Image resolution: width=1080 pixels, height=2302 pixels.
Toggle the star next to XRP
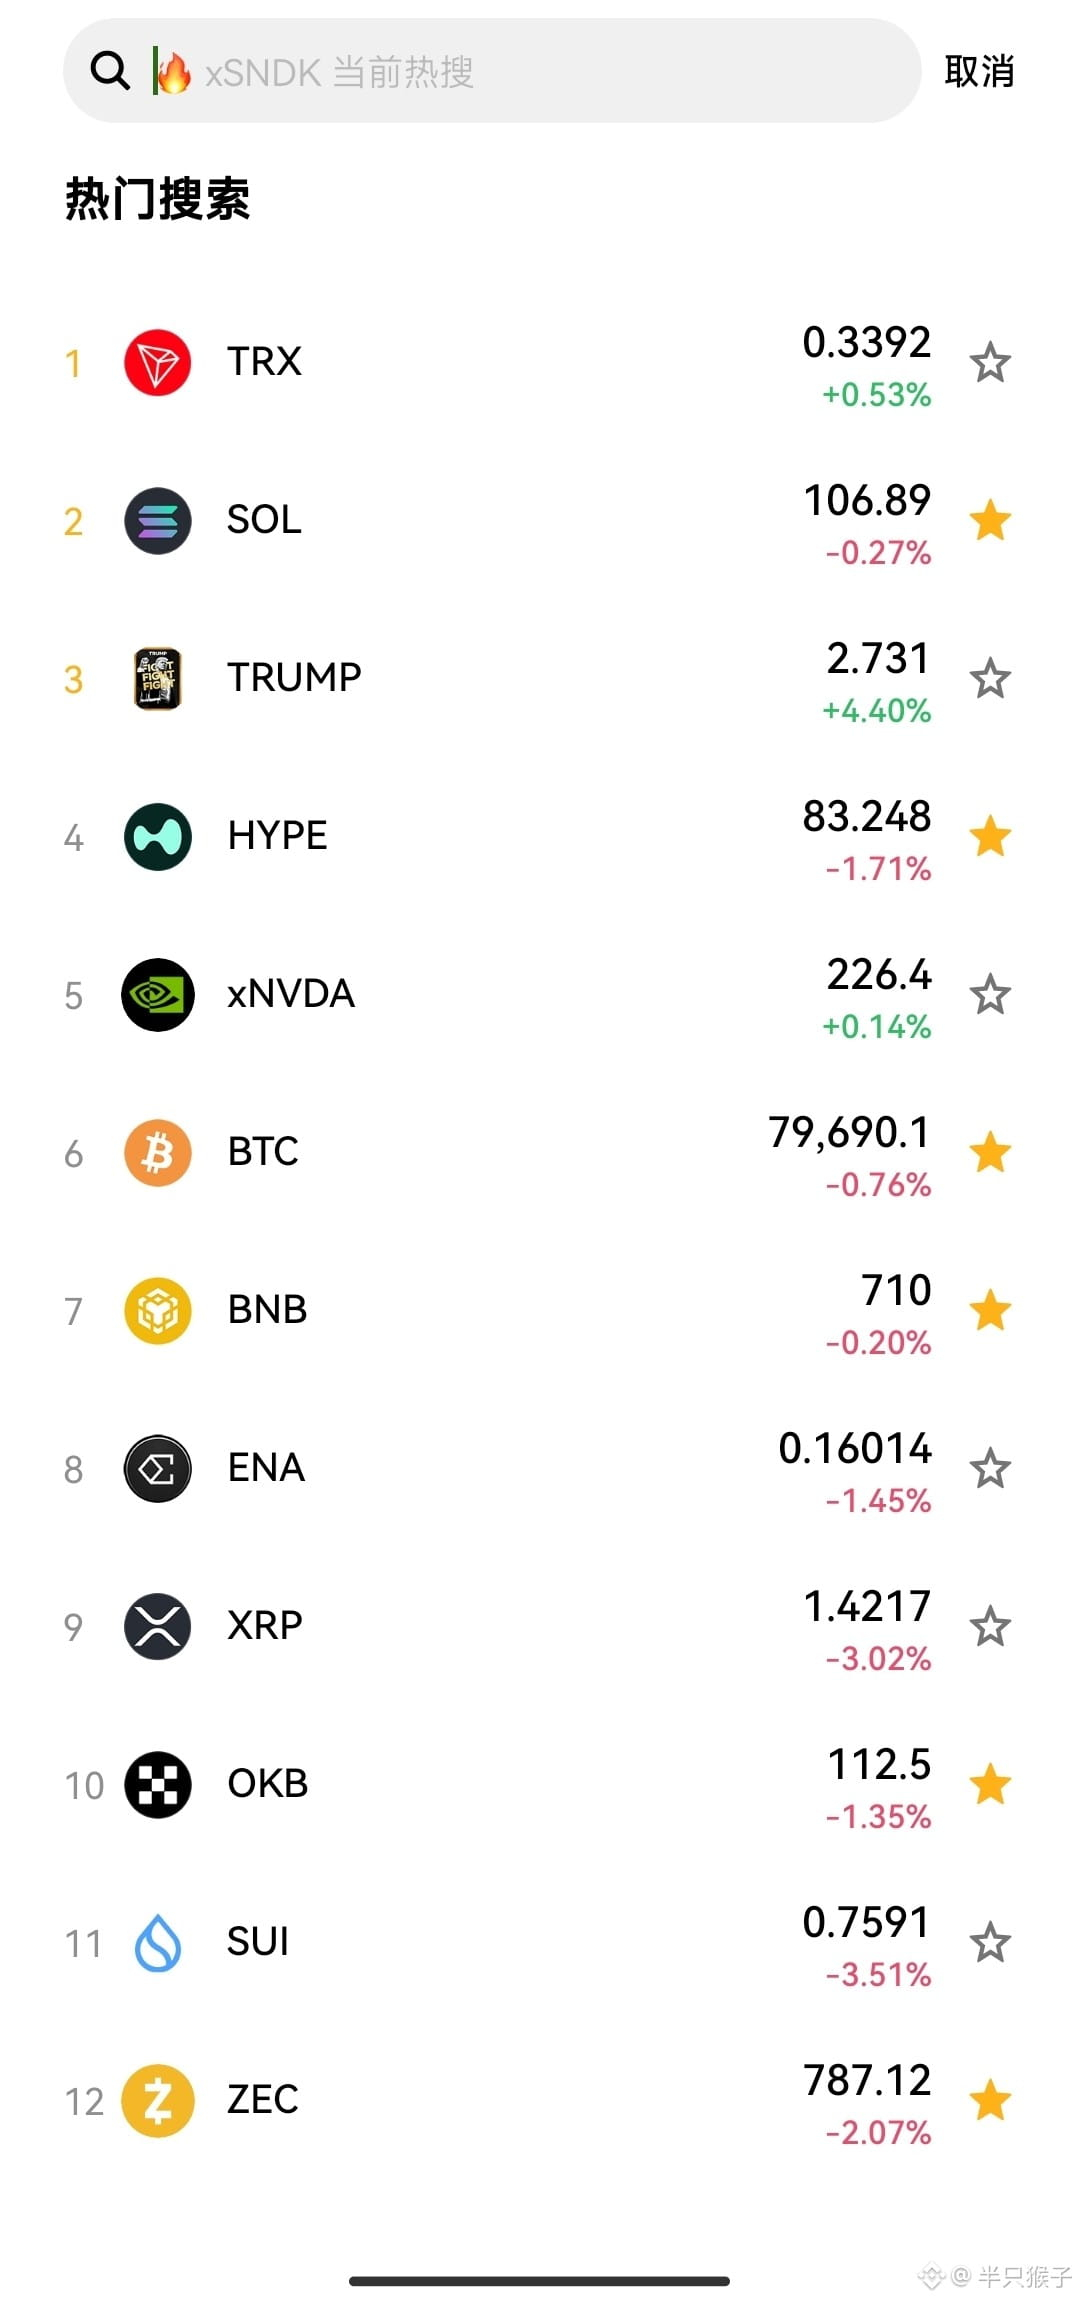coord(990,1626)
